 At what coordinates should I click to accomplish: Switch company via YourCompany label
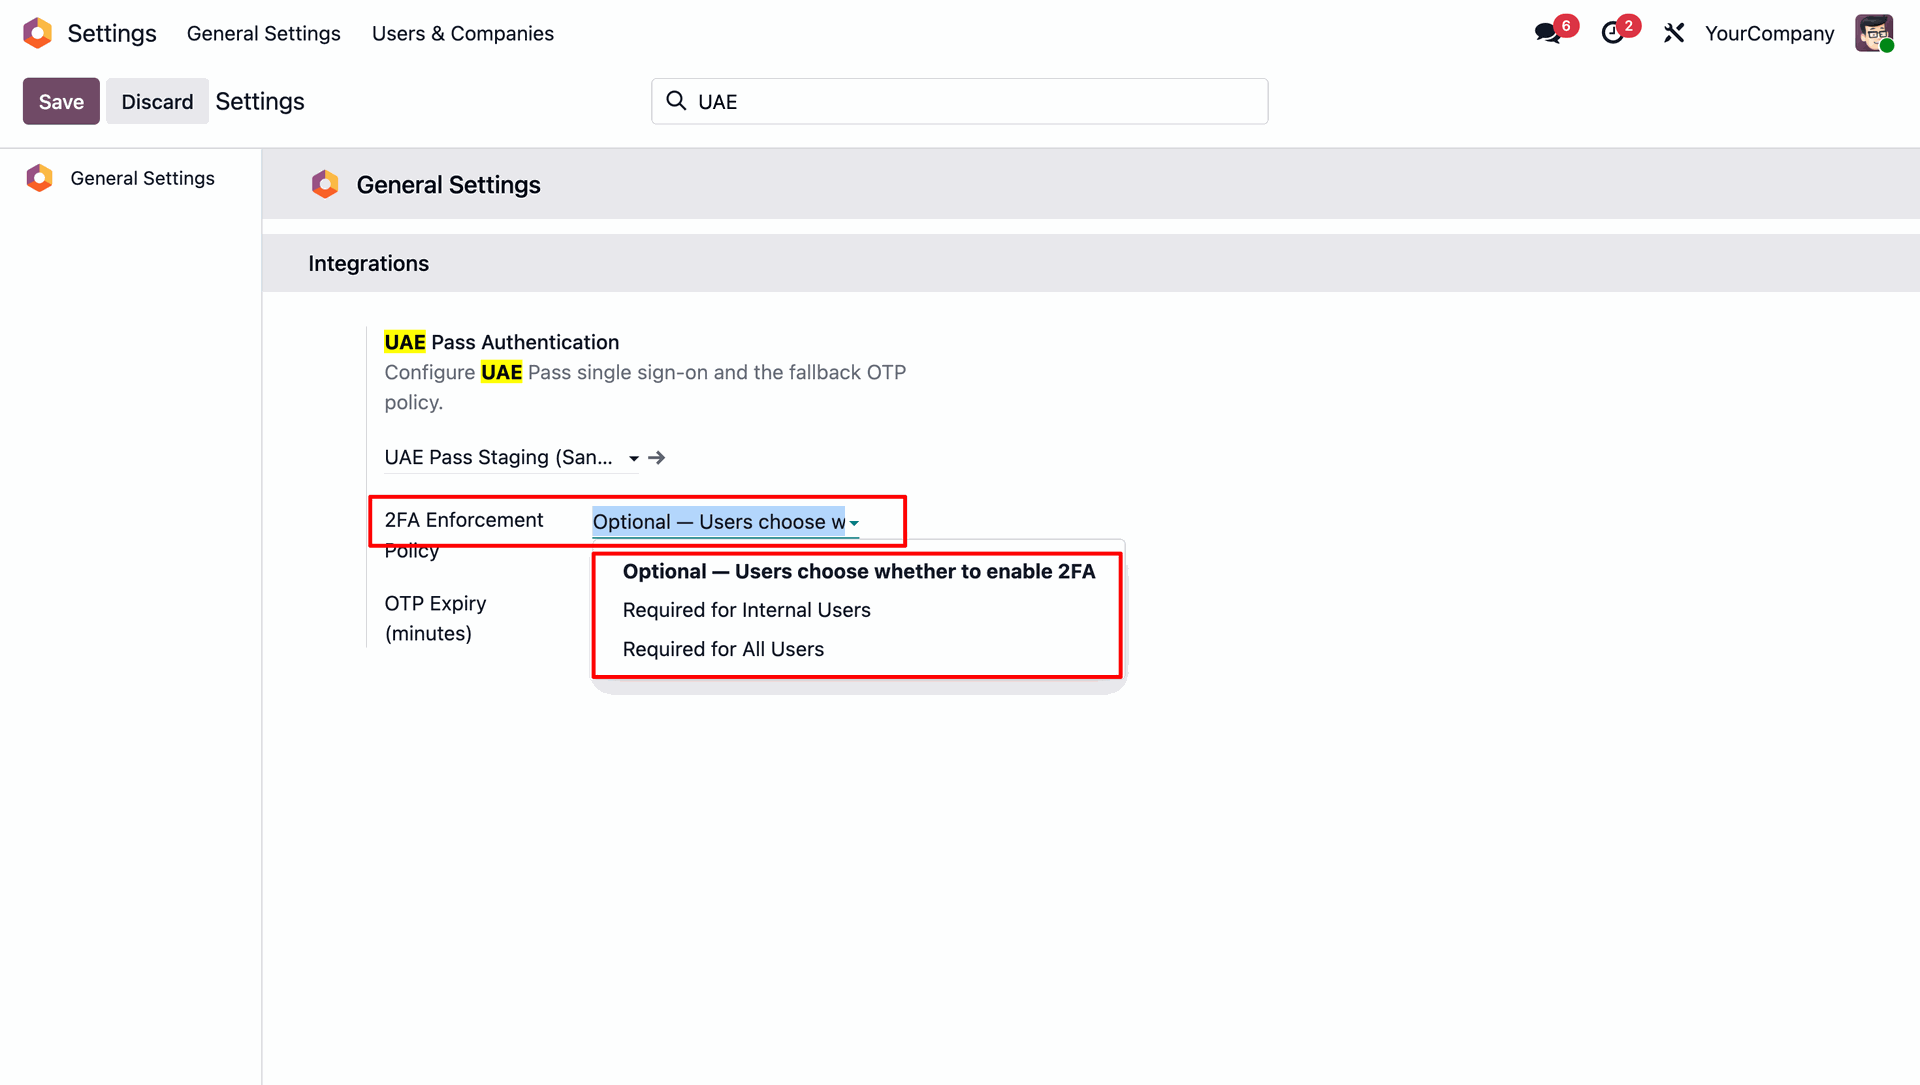coord(1769,33)
